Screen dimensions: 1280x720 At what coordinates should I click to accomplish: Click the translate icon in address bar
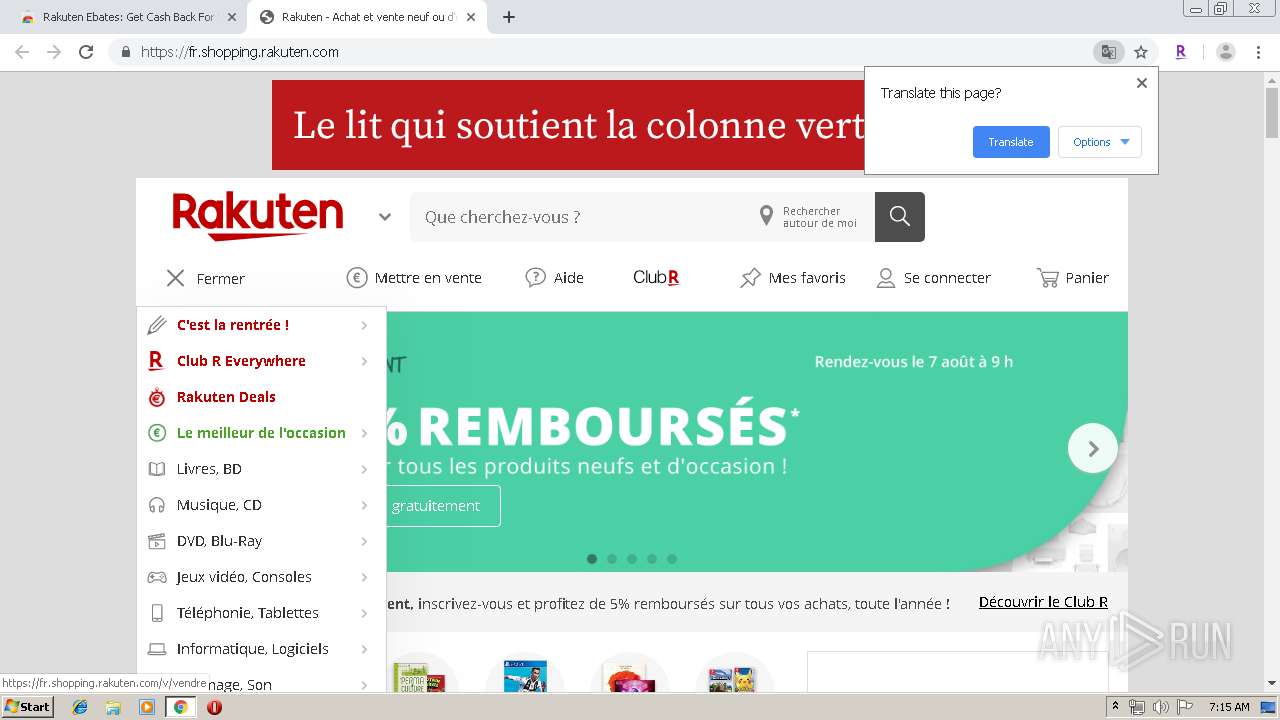[1108, 52]
